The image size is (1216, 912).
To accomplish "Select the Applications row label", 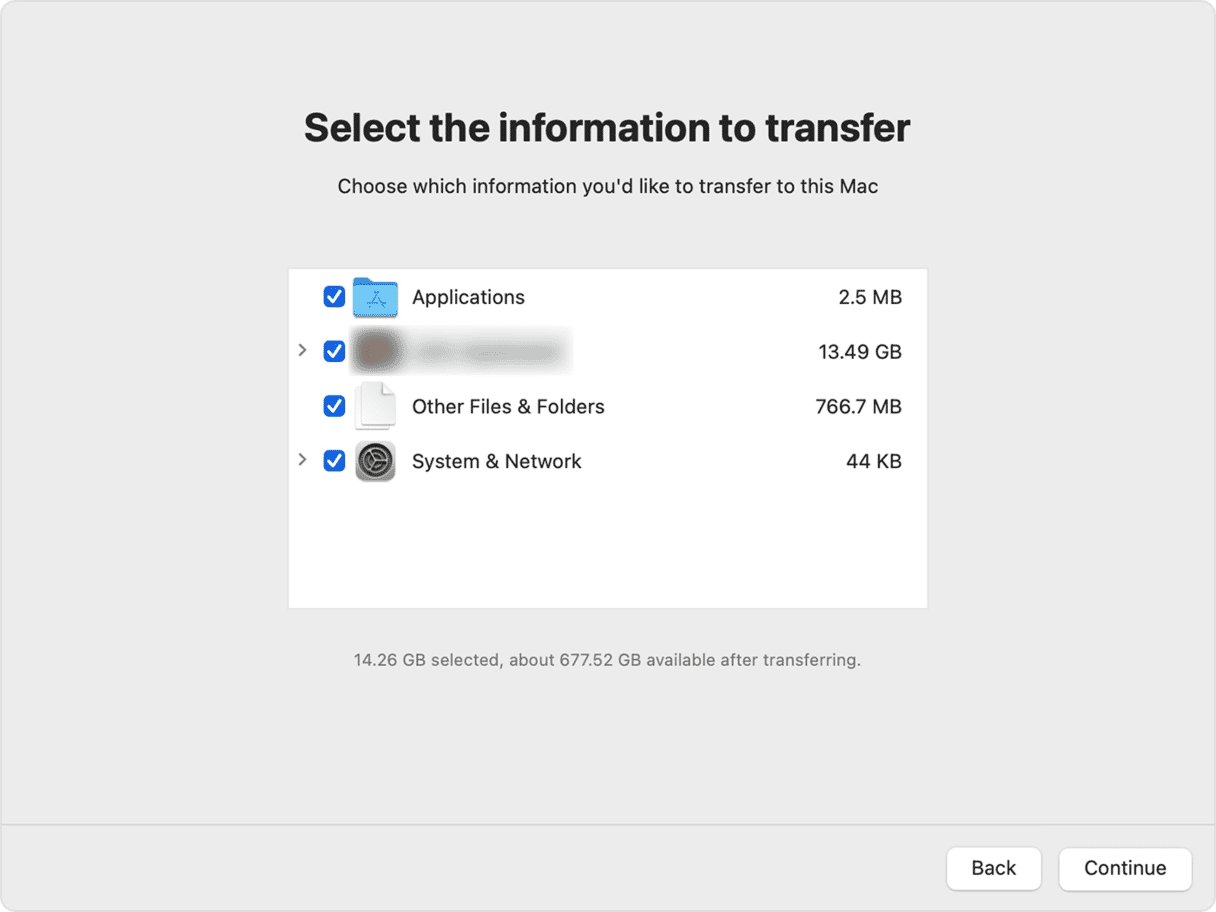I will point(468,297).
